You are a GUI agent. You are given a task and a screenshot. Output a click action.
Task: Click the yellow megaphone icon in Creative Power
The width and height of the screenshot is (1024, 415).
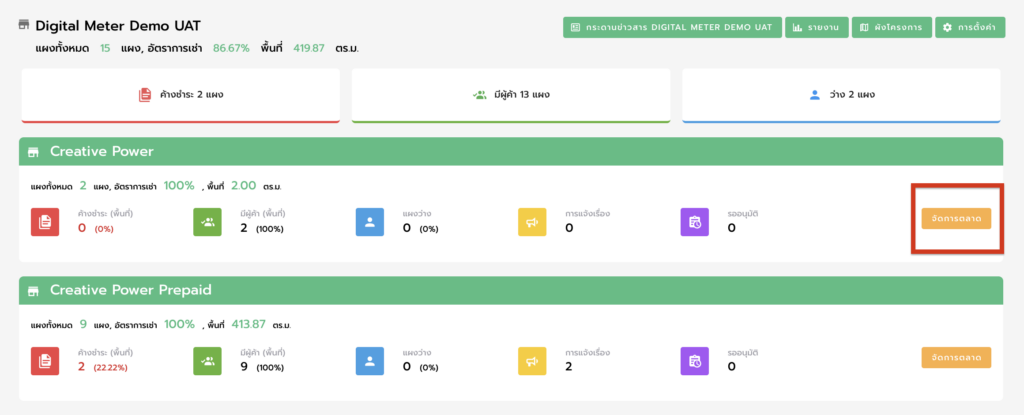click(532, 221)
